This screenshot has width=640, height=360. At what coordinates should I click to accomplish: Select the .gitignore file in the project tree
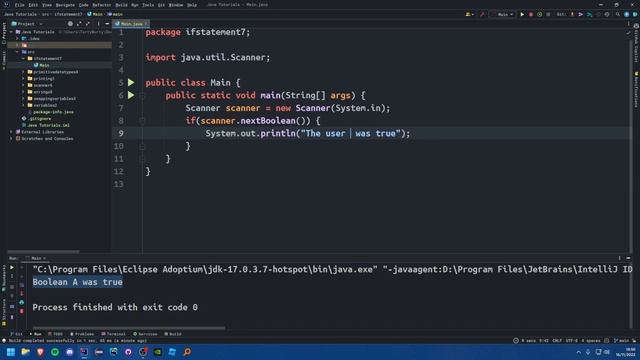coord(37,118)
